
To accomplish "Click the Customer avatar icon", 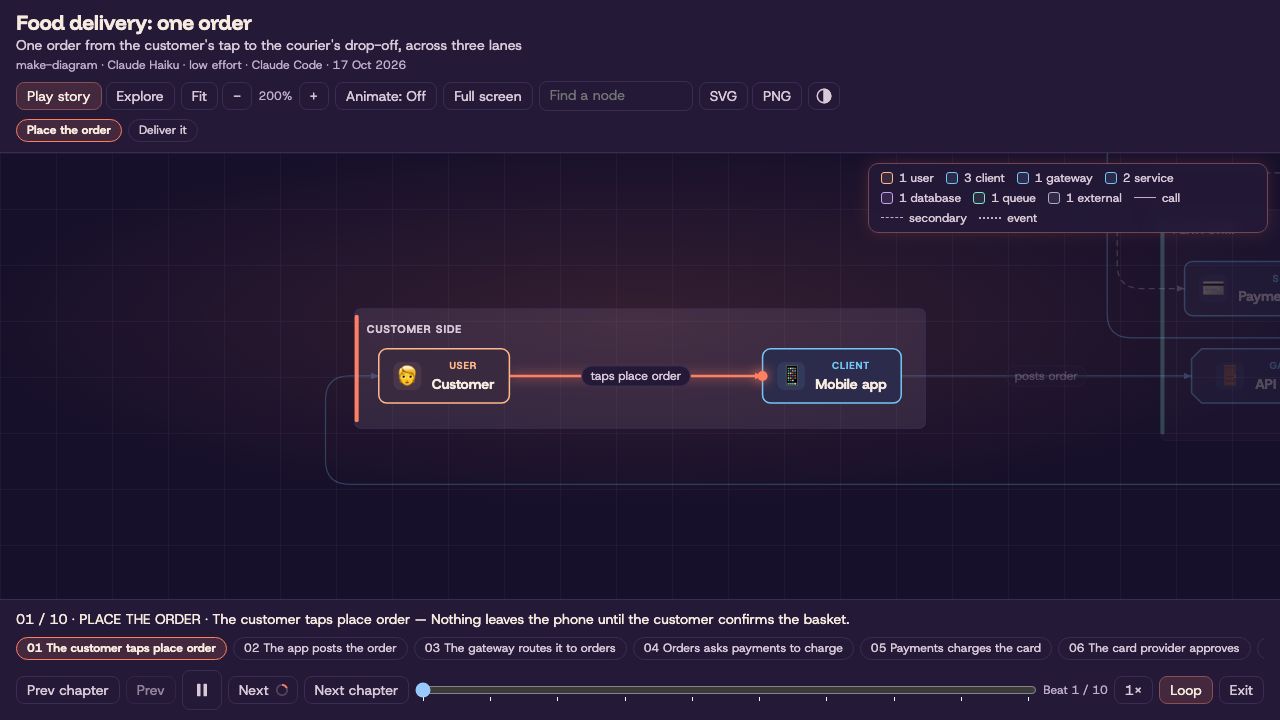I will (x=407, y=376).
